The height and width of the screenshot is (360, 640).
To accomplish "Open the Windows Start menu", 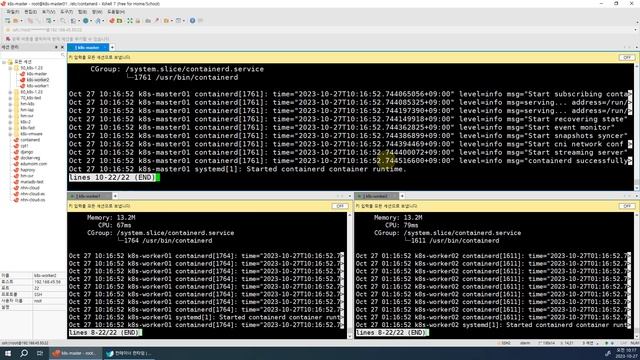I will (7, 353).
